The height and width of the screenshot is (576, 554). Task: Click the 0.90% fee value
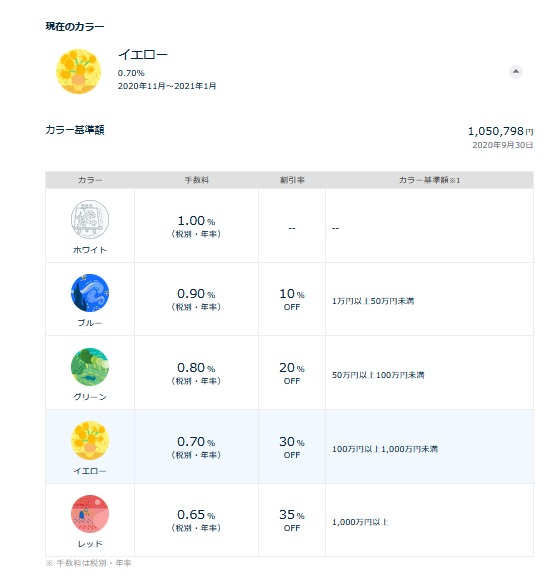[196, 294]
